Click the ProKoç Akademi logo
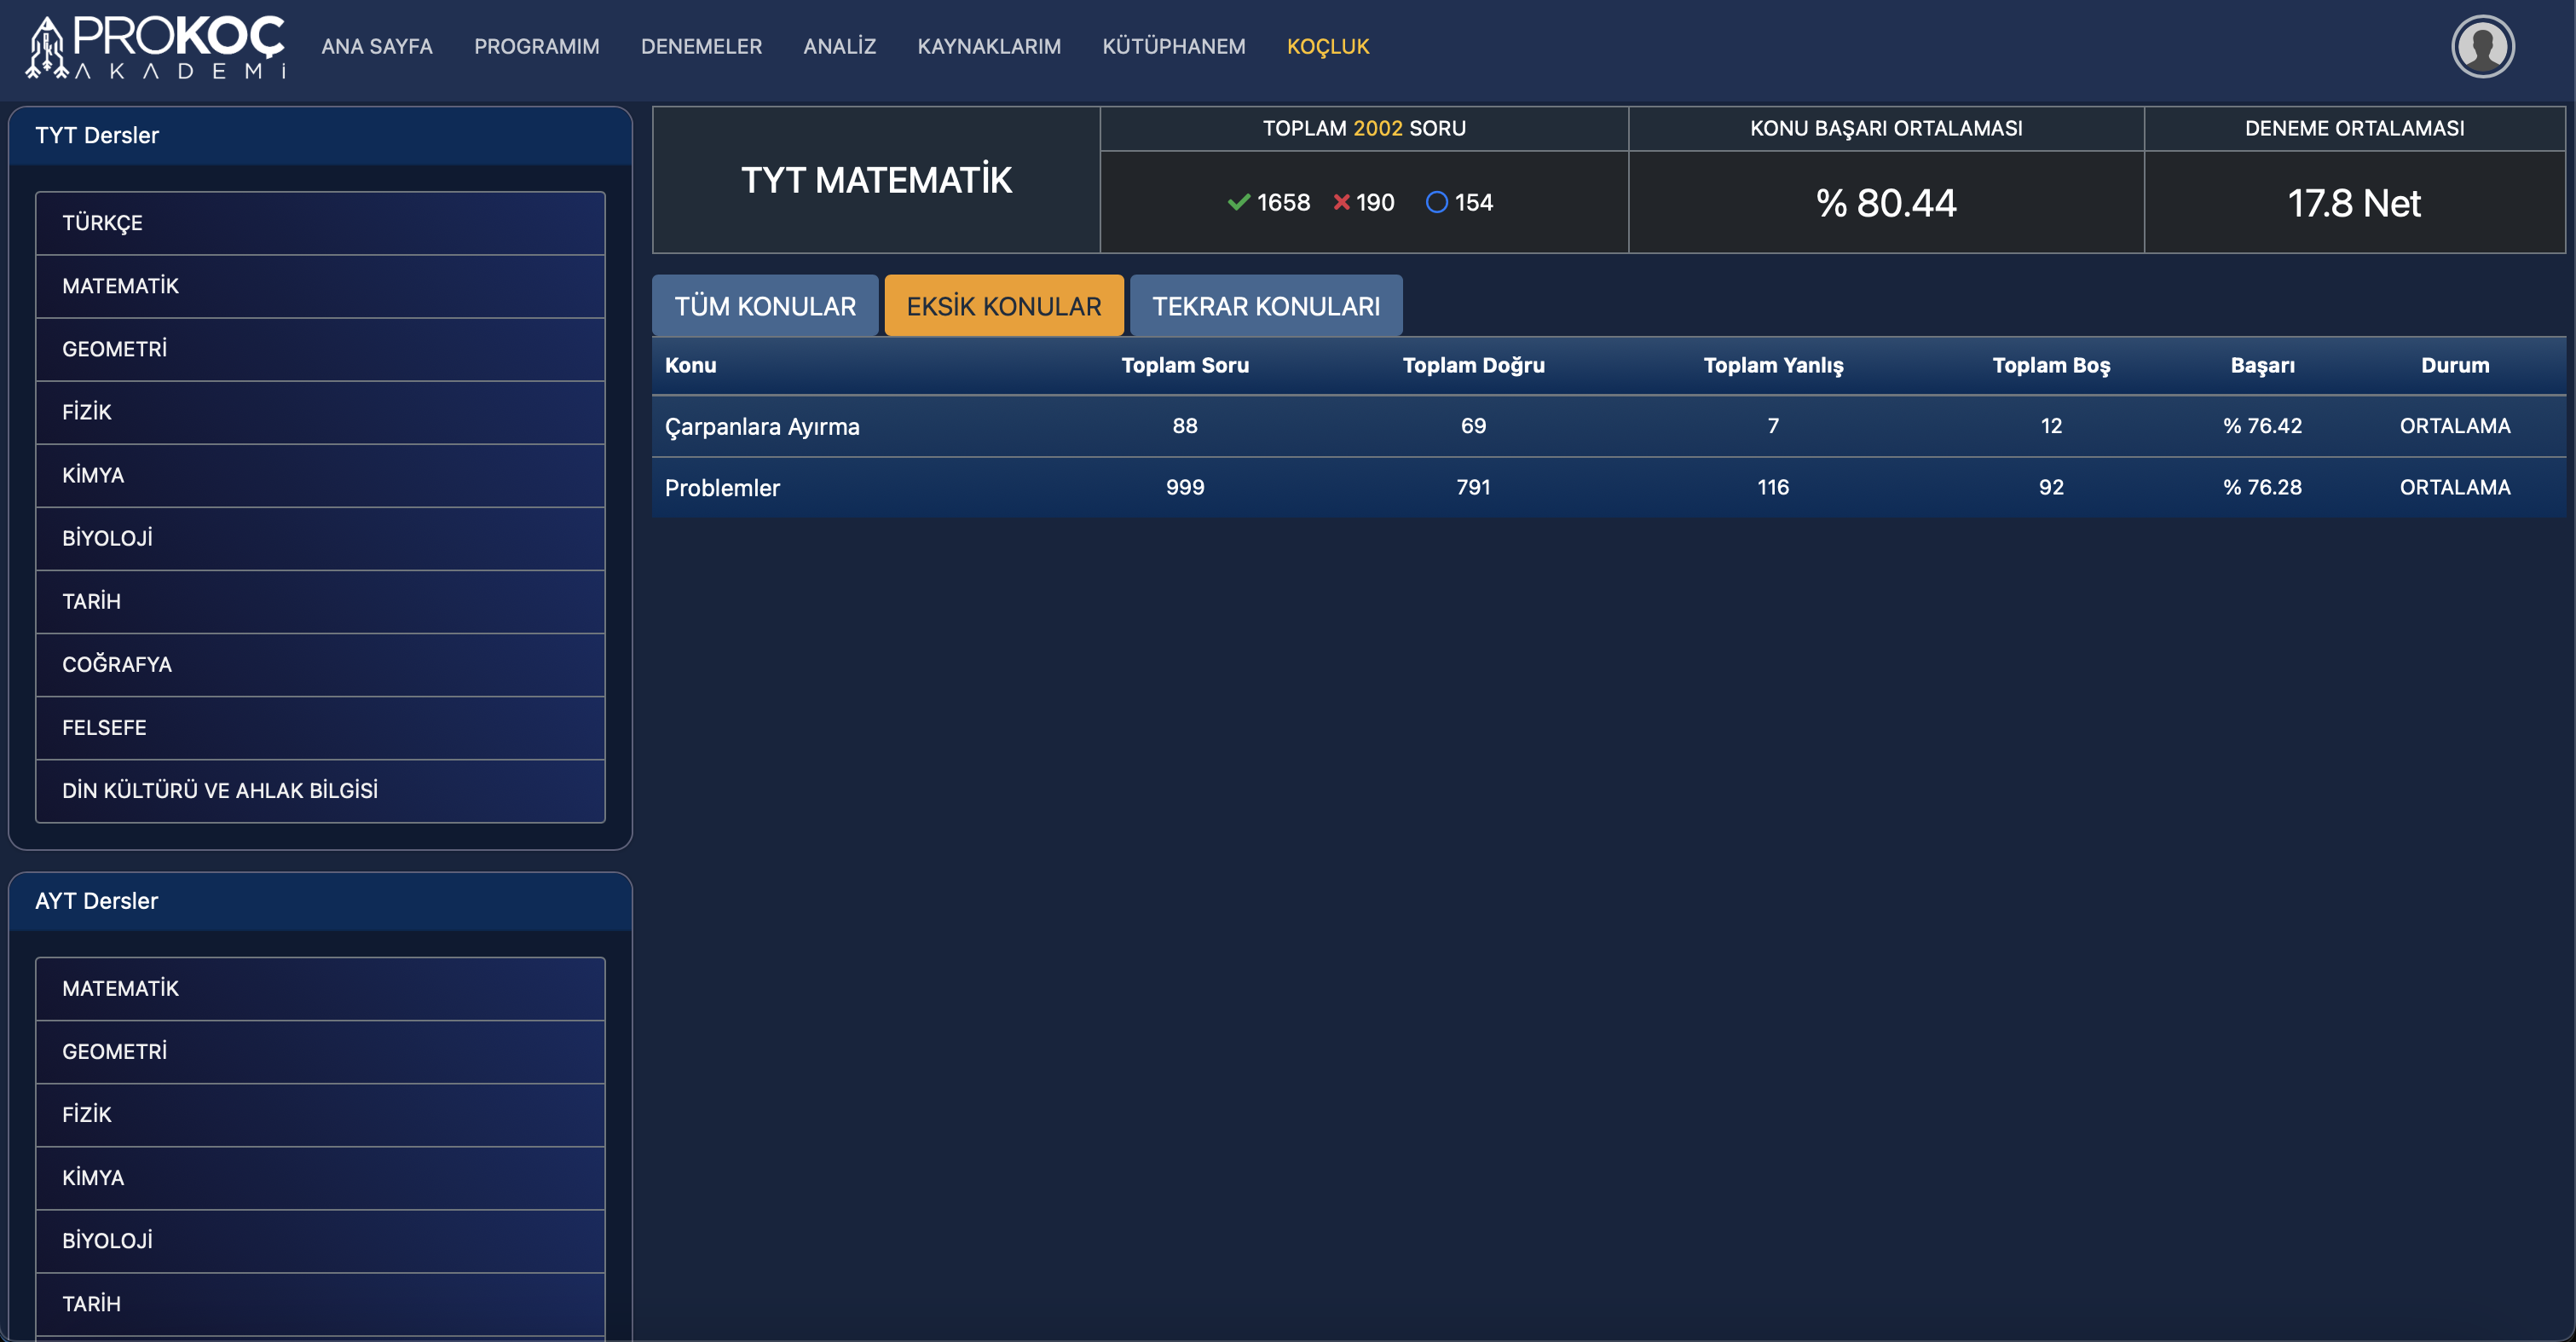 click(x=155, y=47)
